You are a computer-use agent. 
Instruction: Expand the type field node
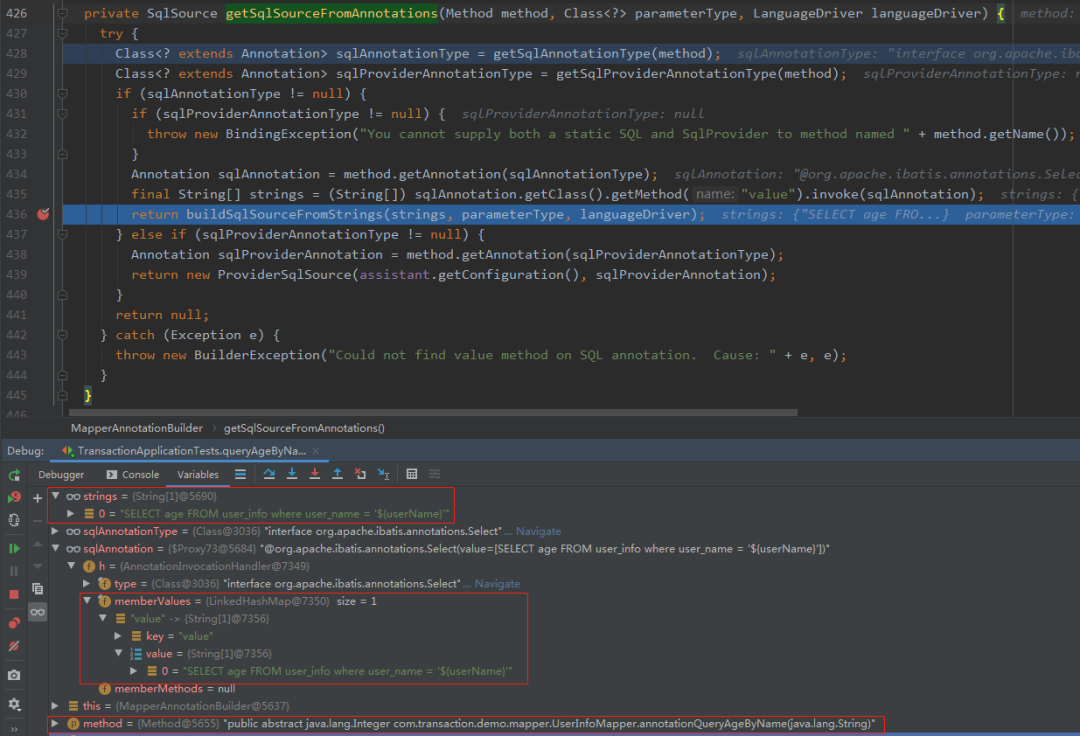click(x=86, y=584)
